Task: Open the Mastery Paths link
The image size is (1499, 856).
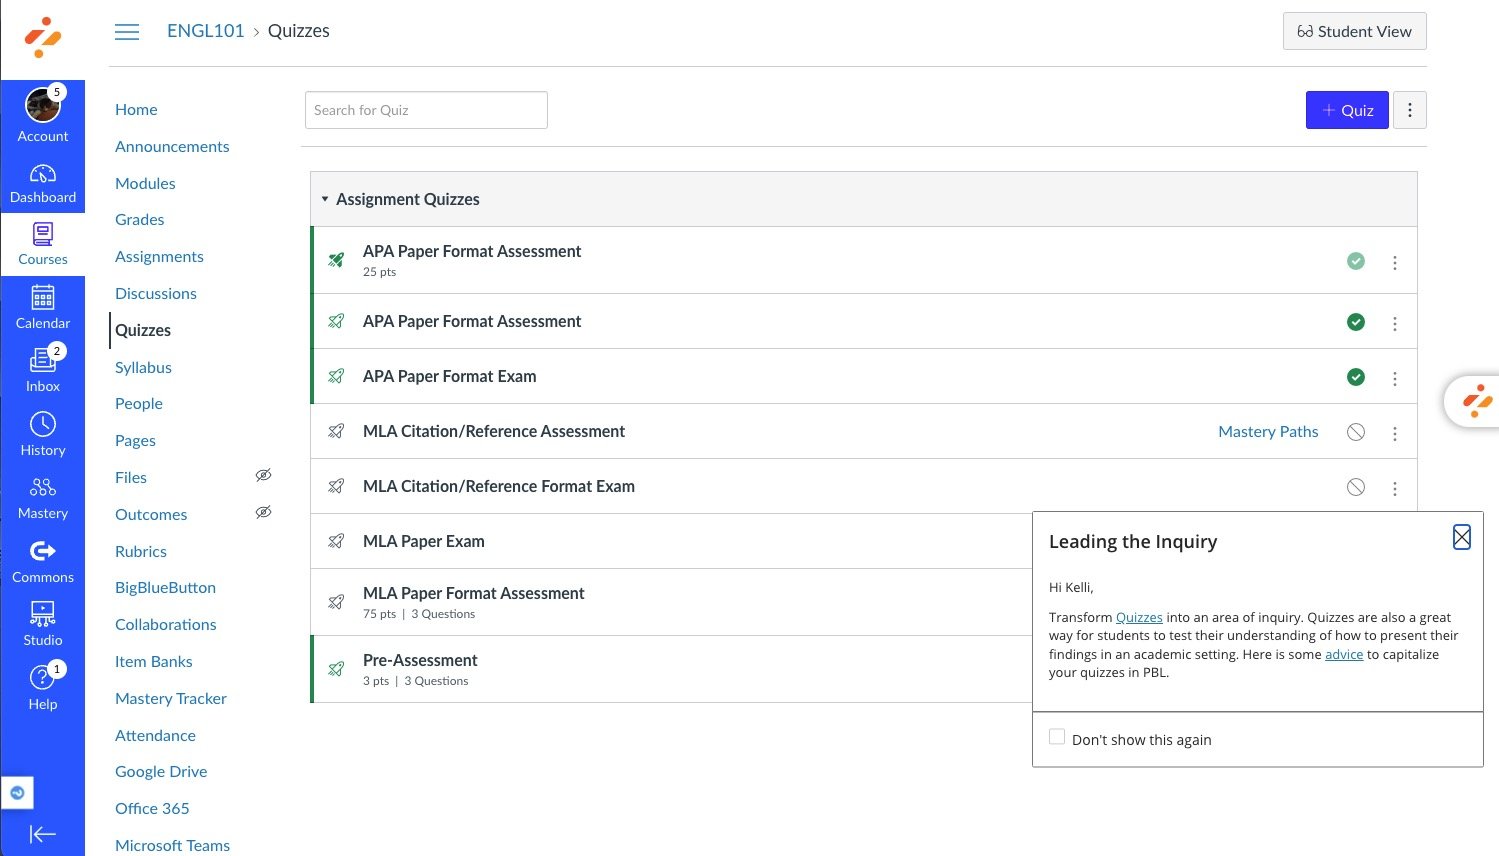Action: (x=1267, y=432)
